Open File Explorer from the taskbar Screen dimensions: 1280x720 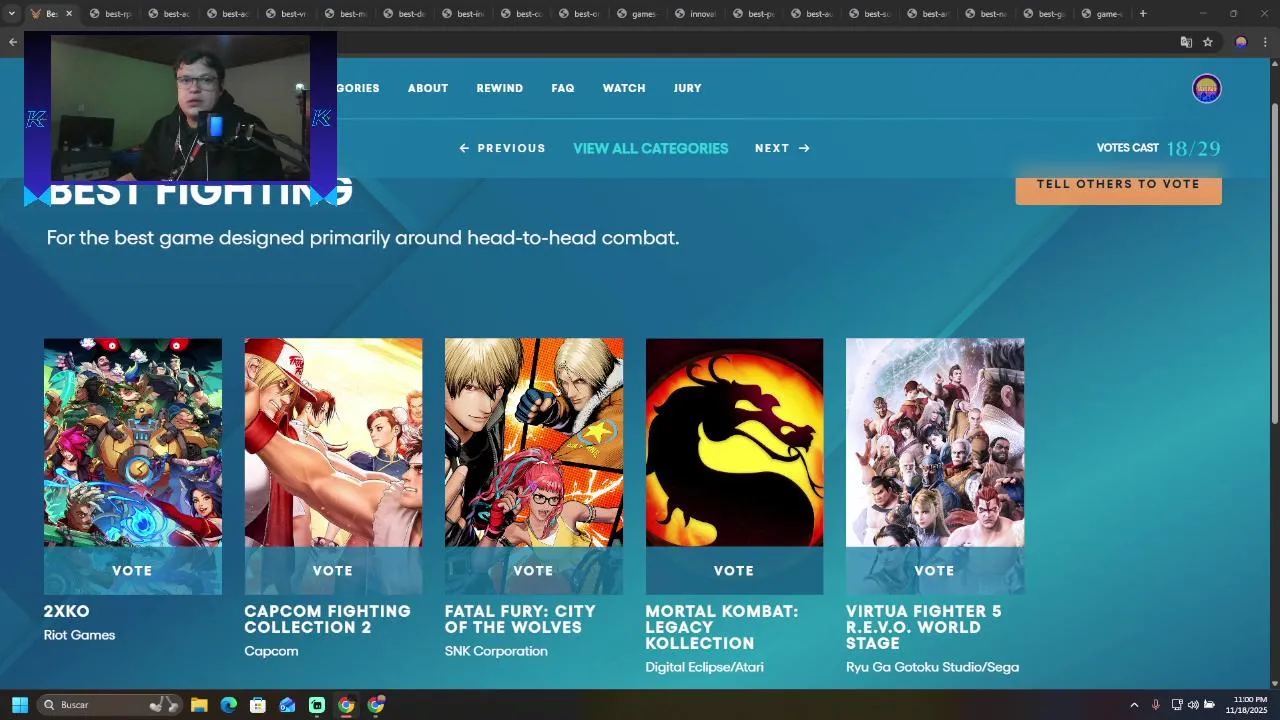pos(199,705)
